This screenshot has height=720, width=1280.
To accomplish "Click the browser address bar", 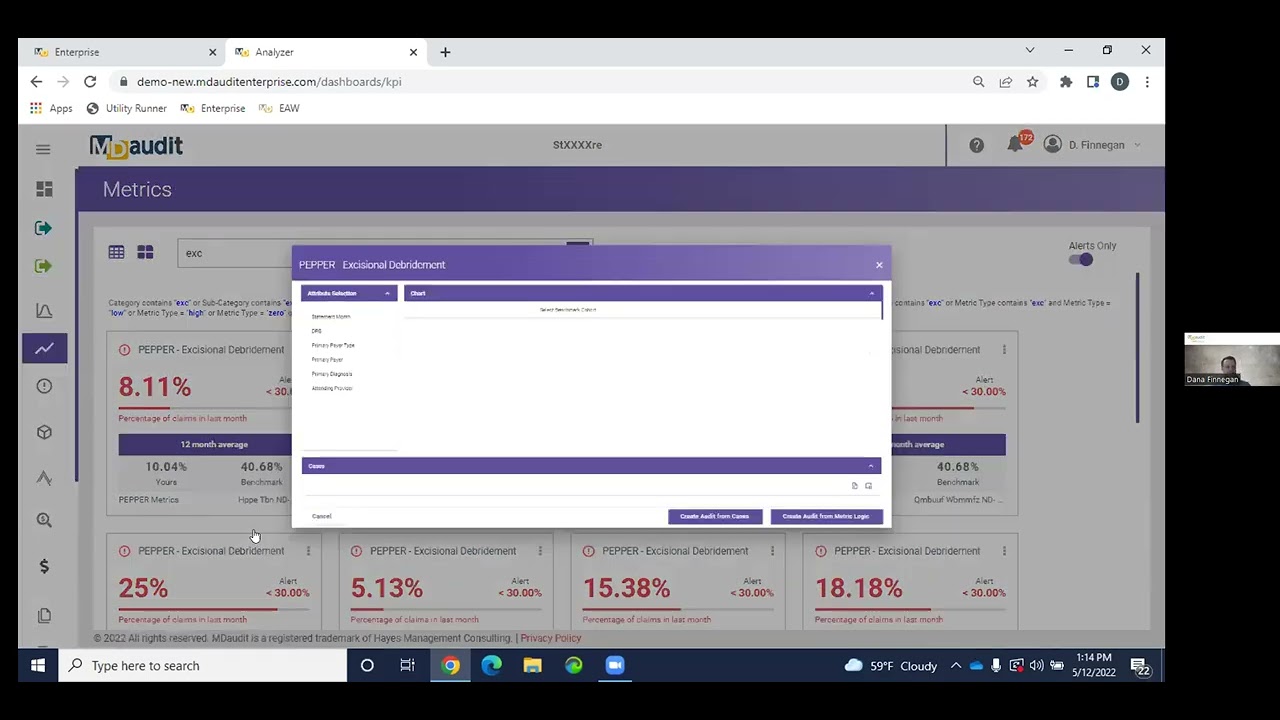I will point(540,82).
